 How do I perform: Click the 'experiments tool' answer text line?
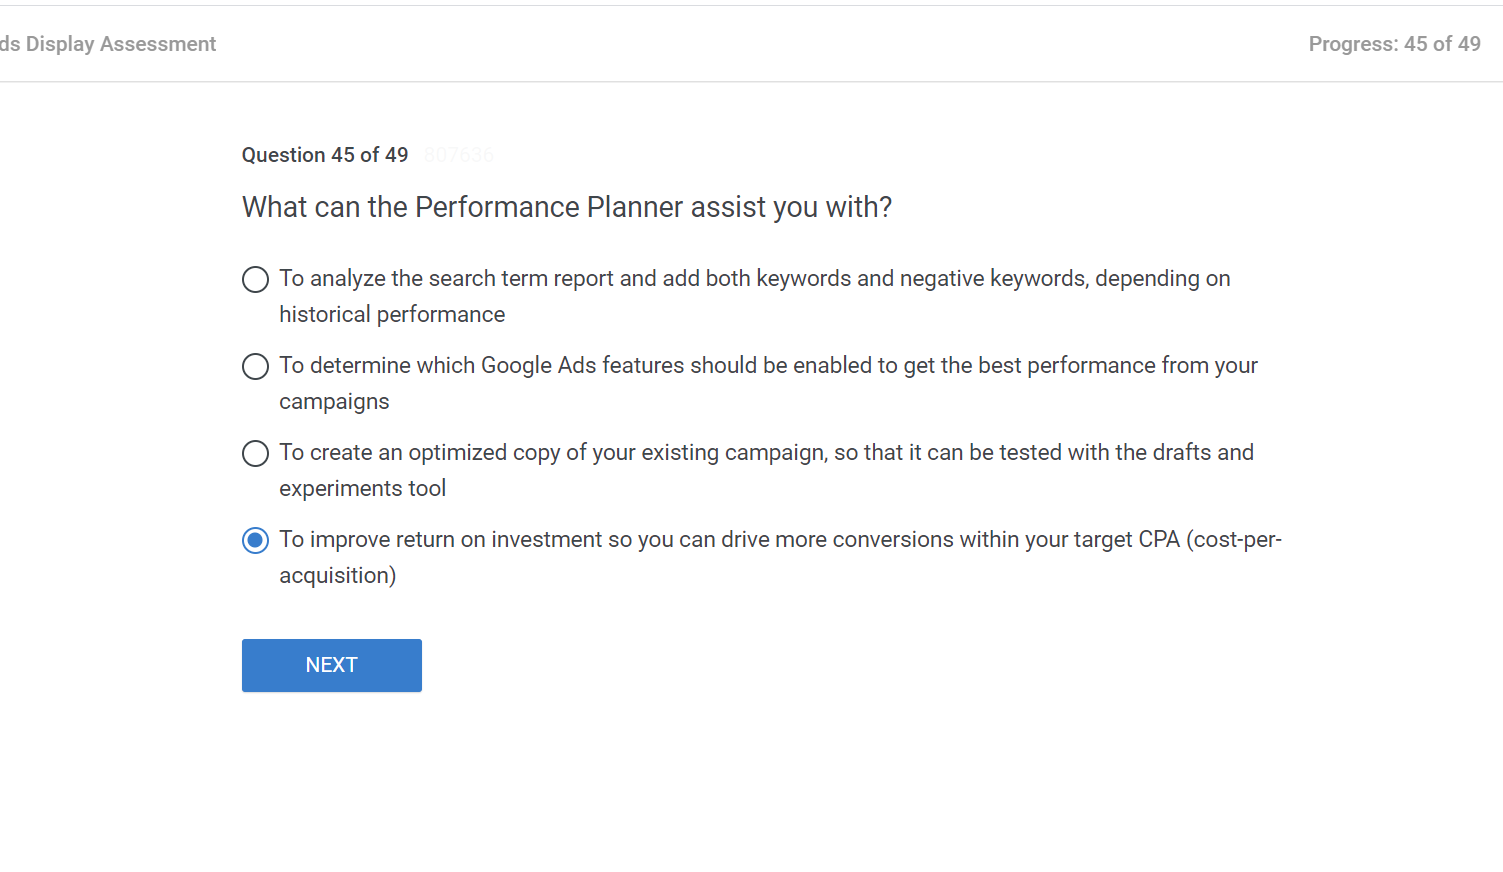pyautogui.click(x=362, y=488)
